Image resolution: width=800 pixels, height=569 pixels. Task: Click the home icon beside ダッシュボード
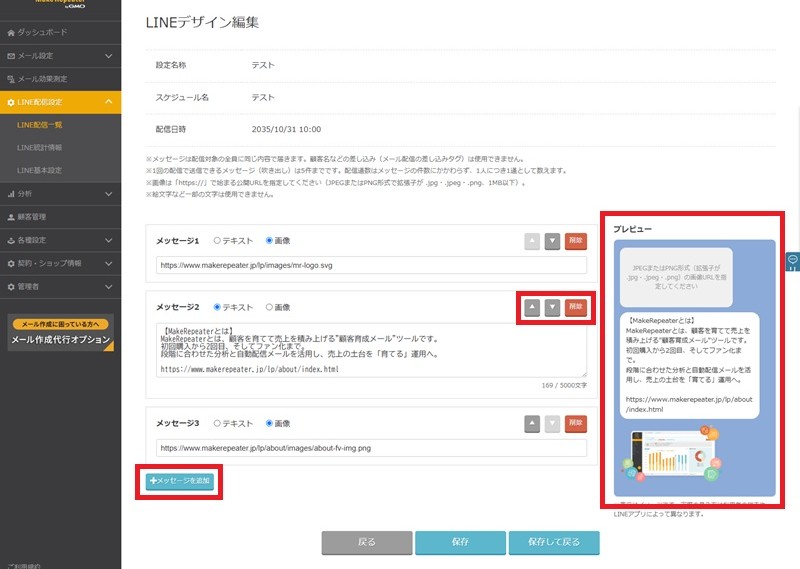point(11,33)
